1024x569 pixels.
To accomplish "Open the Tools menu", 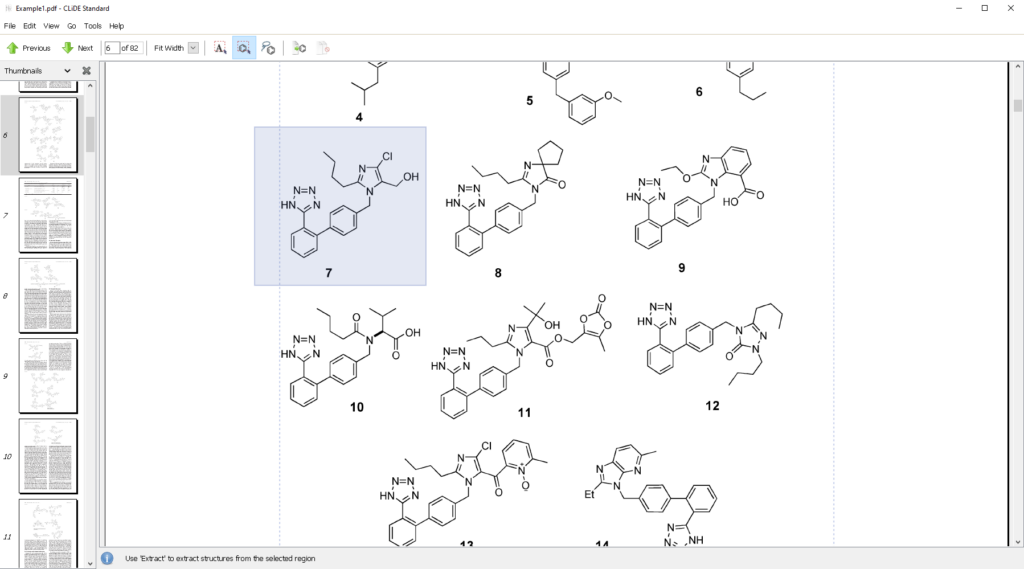I will [92, 26].
